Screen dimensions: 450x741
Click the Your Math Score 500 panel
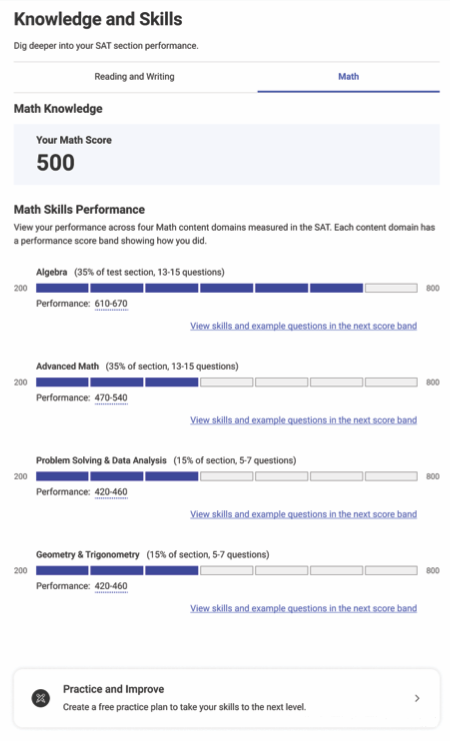click(x=226, y=155)
